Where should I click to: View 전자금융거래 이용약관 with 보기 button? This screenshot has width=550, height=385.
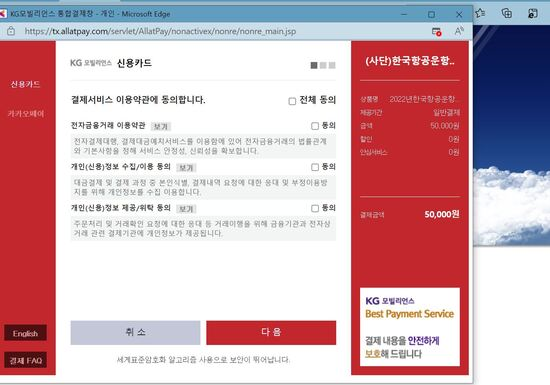pyautogui.click(x=161, y=127)
